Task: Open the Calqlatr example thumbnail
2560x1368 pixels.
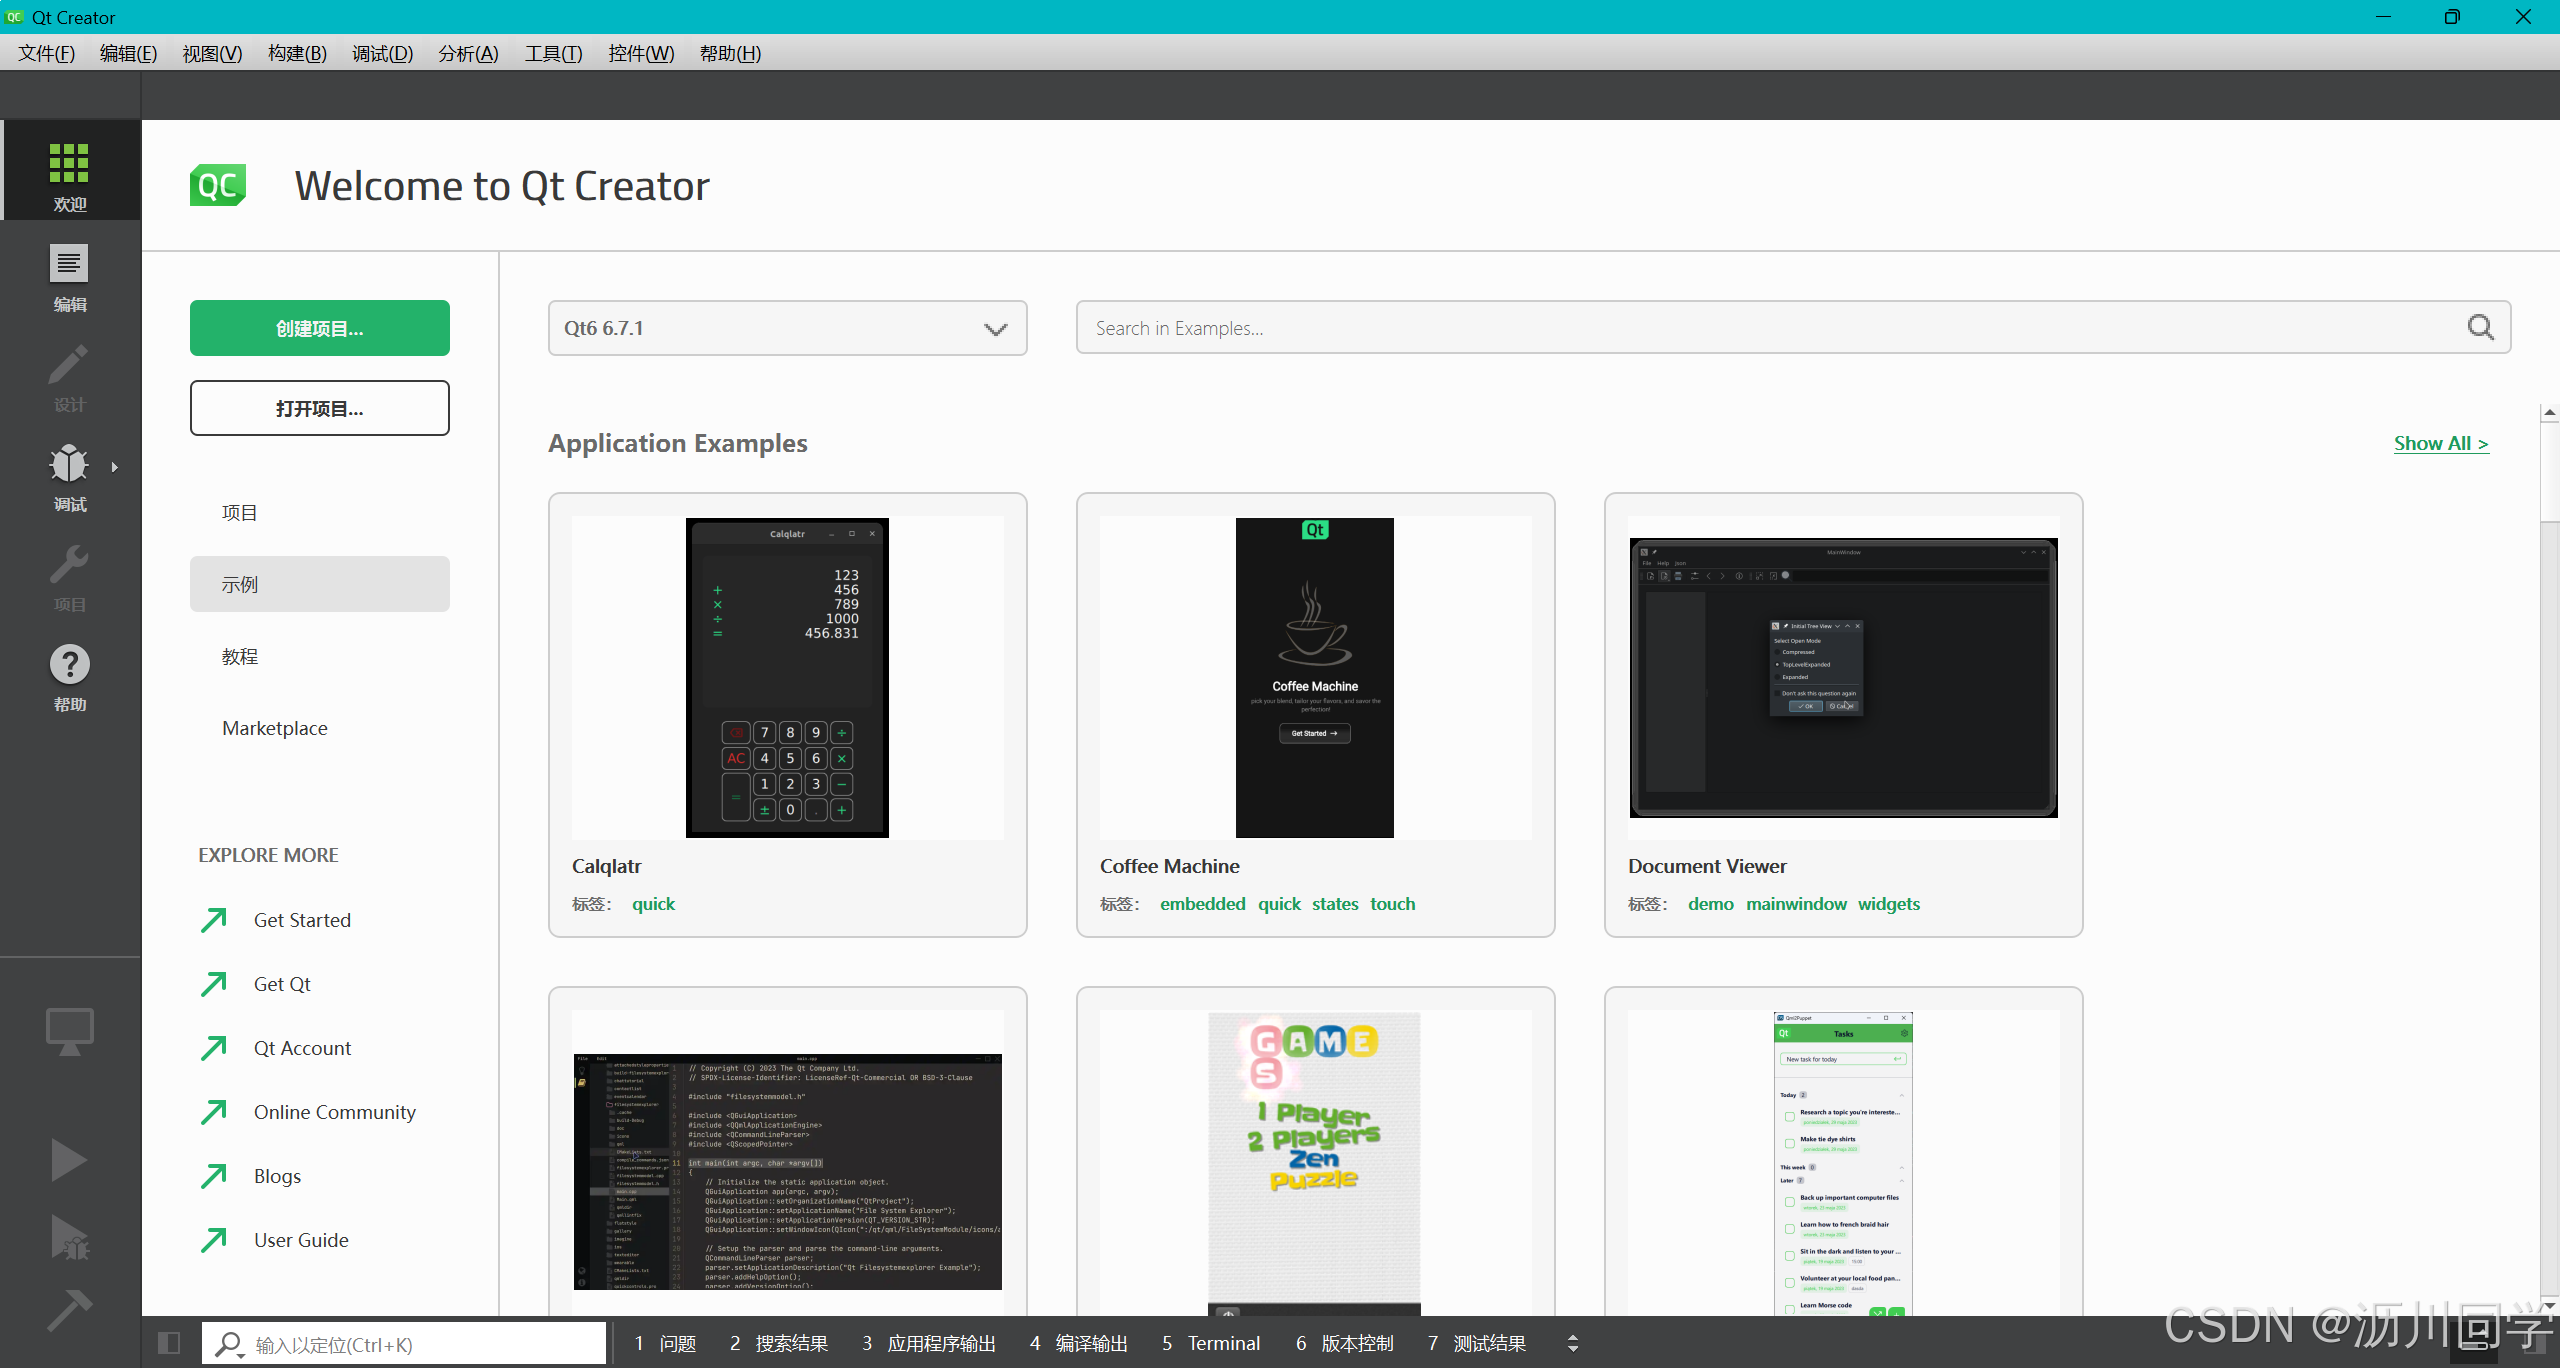Action: coord(787,678)
